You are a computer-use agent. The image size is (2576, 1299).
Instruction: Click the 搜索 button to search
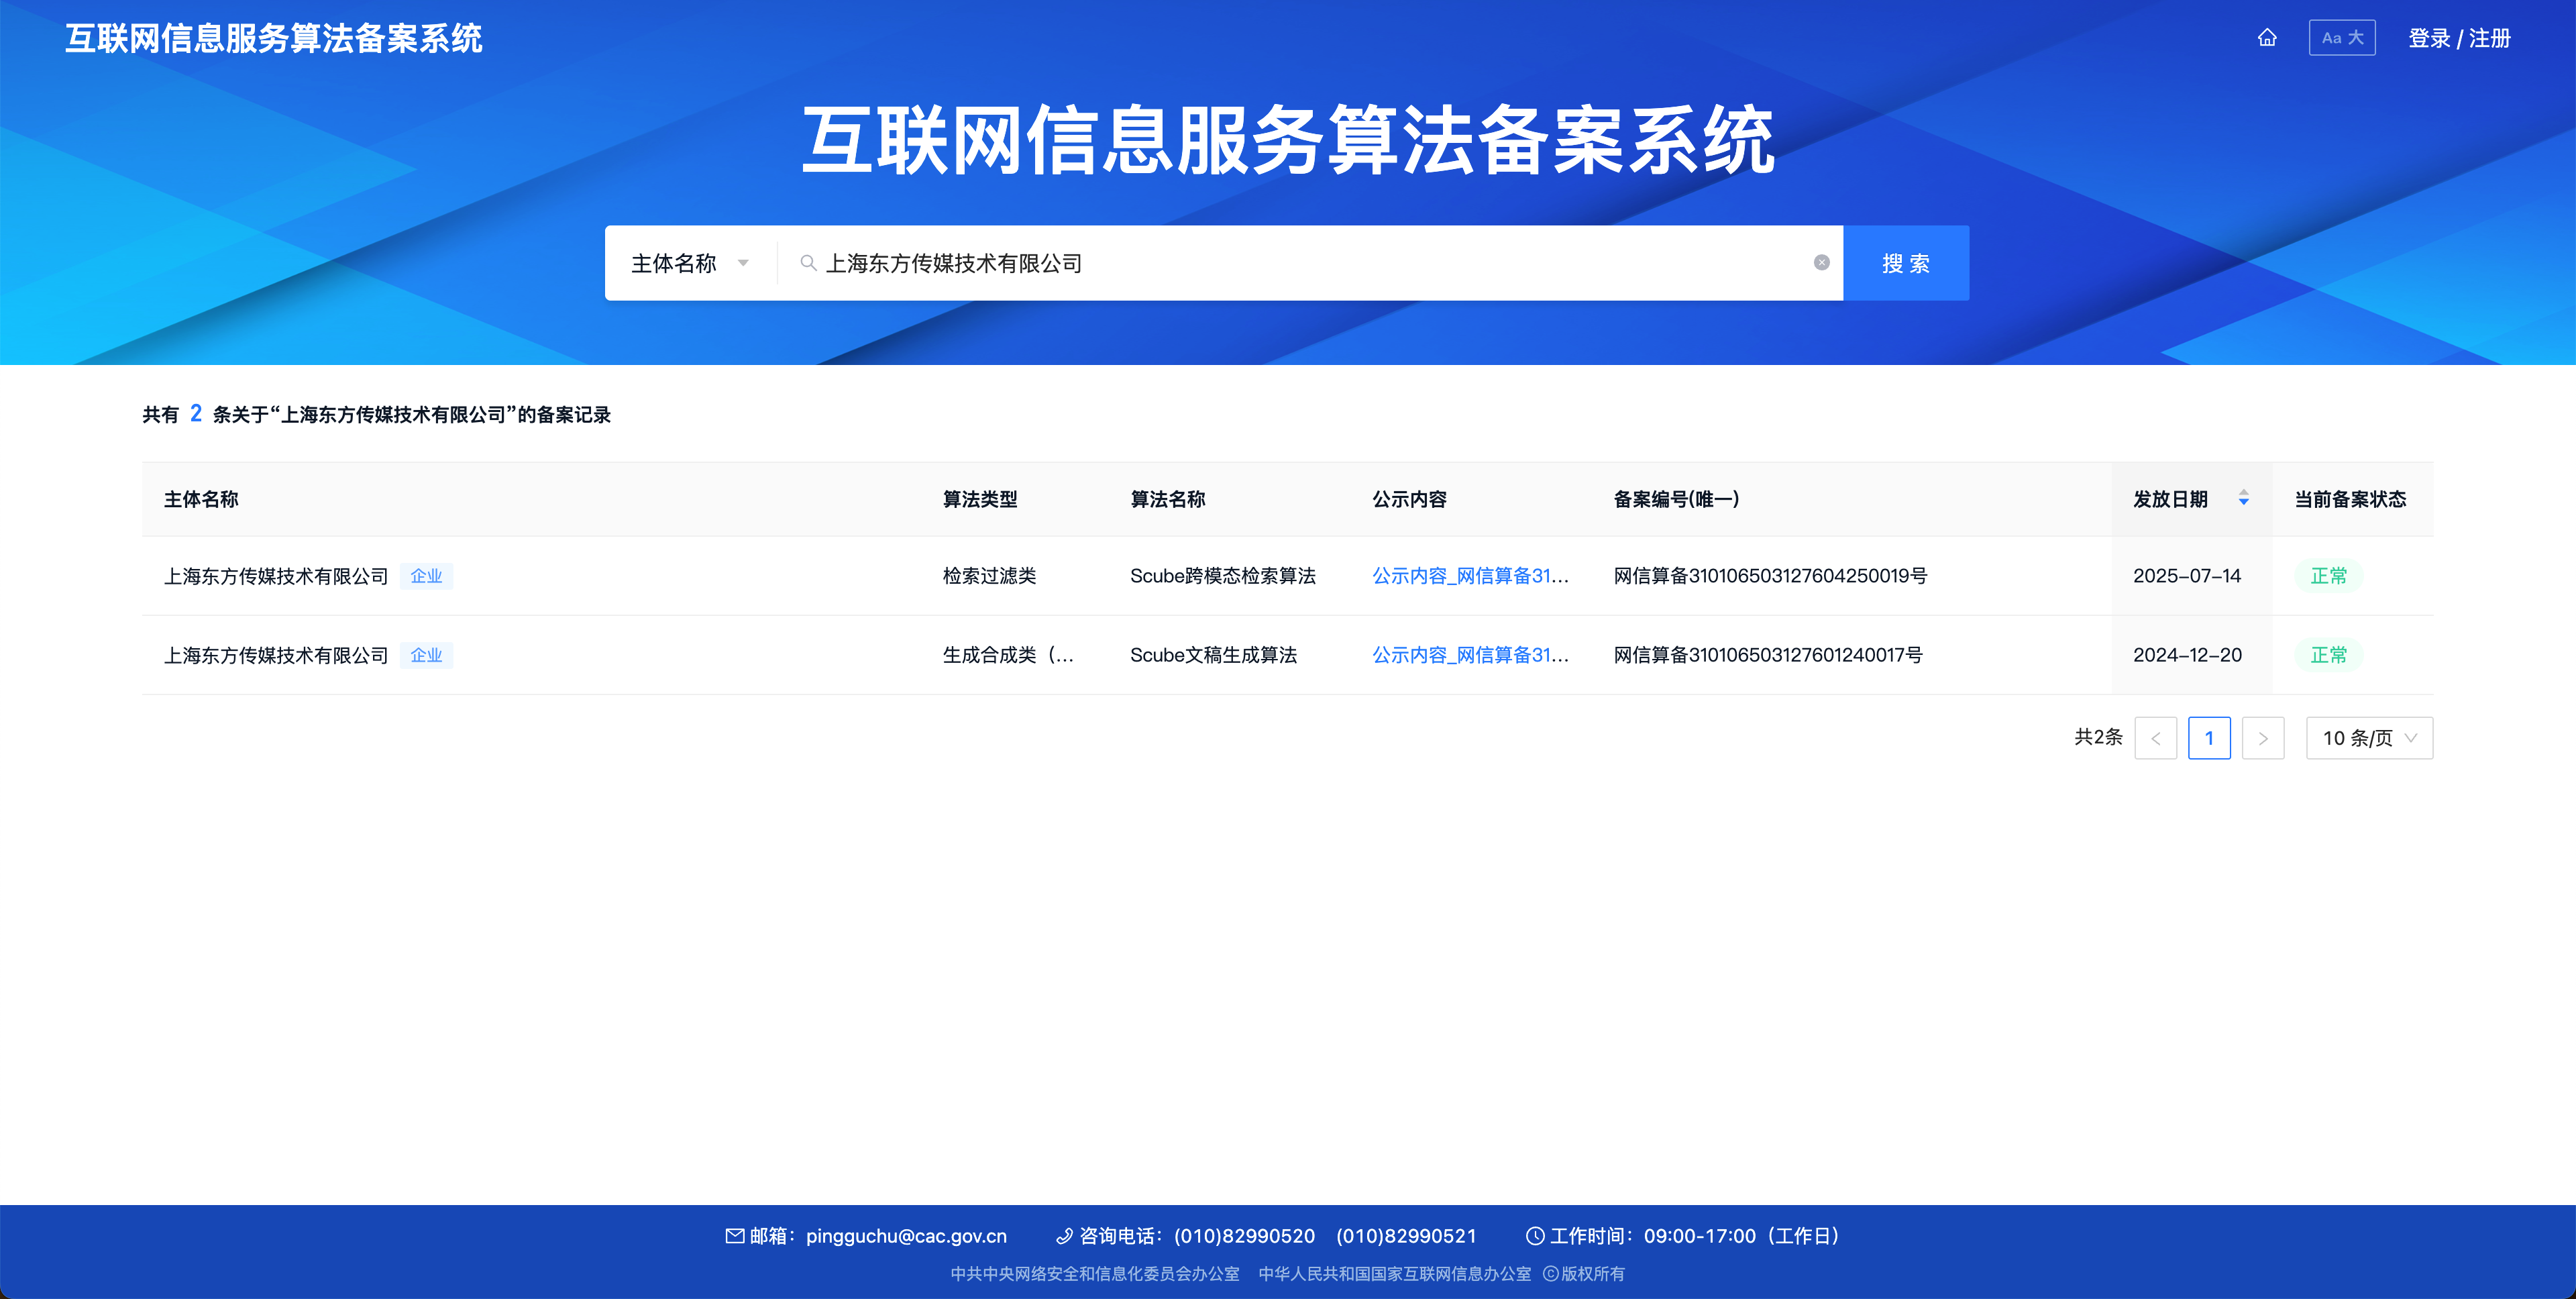1905,262
